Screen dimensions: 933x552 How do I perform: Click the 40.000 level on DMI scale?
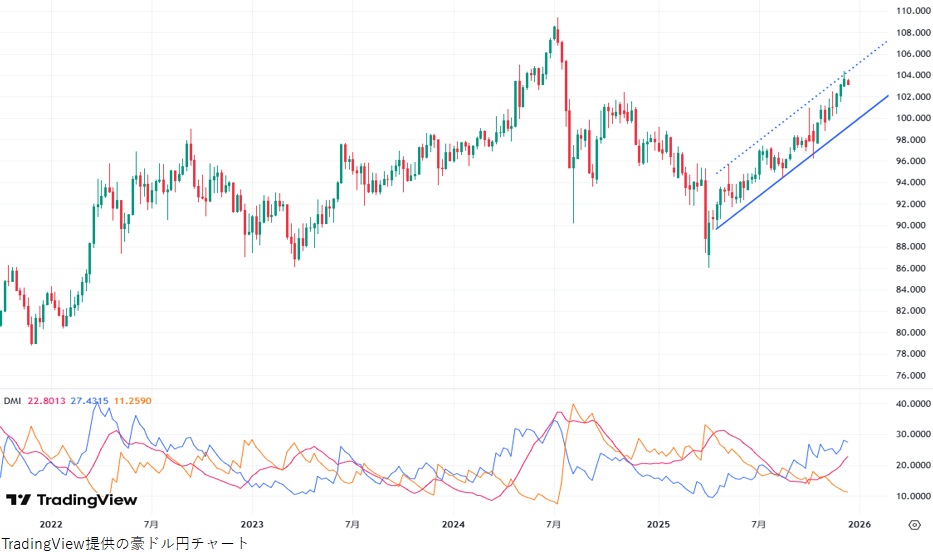914,404
